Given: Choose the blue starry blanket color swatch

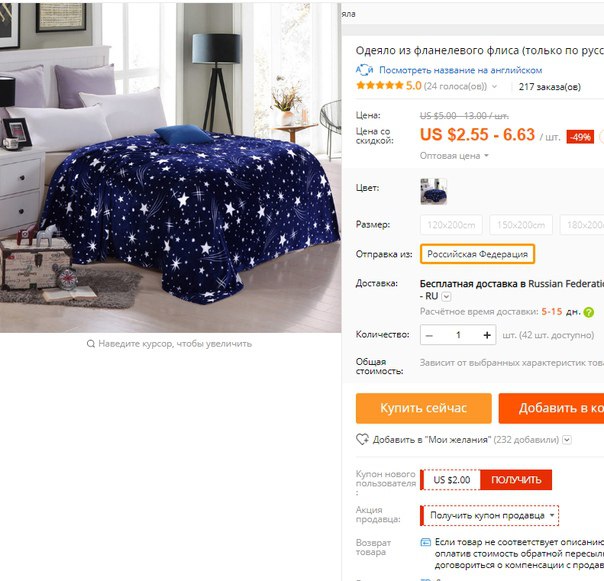Looking at the screenshot, I should point(433,191).
